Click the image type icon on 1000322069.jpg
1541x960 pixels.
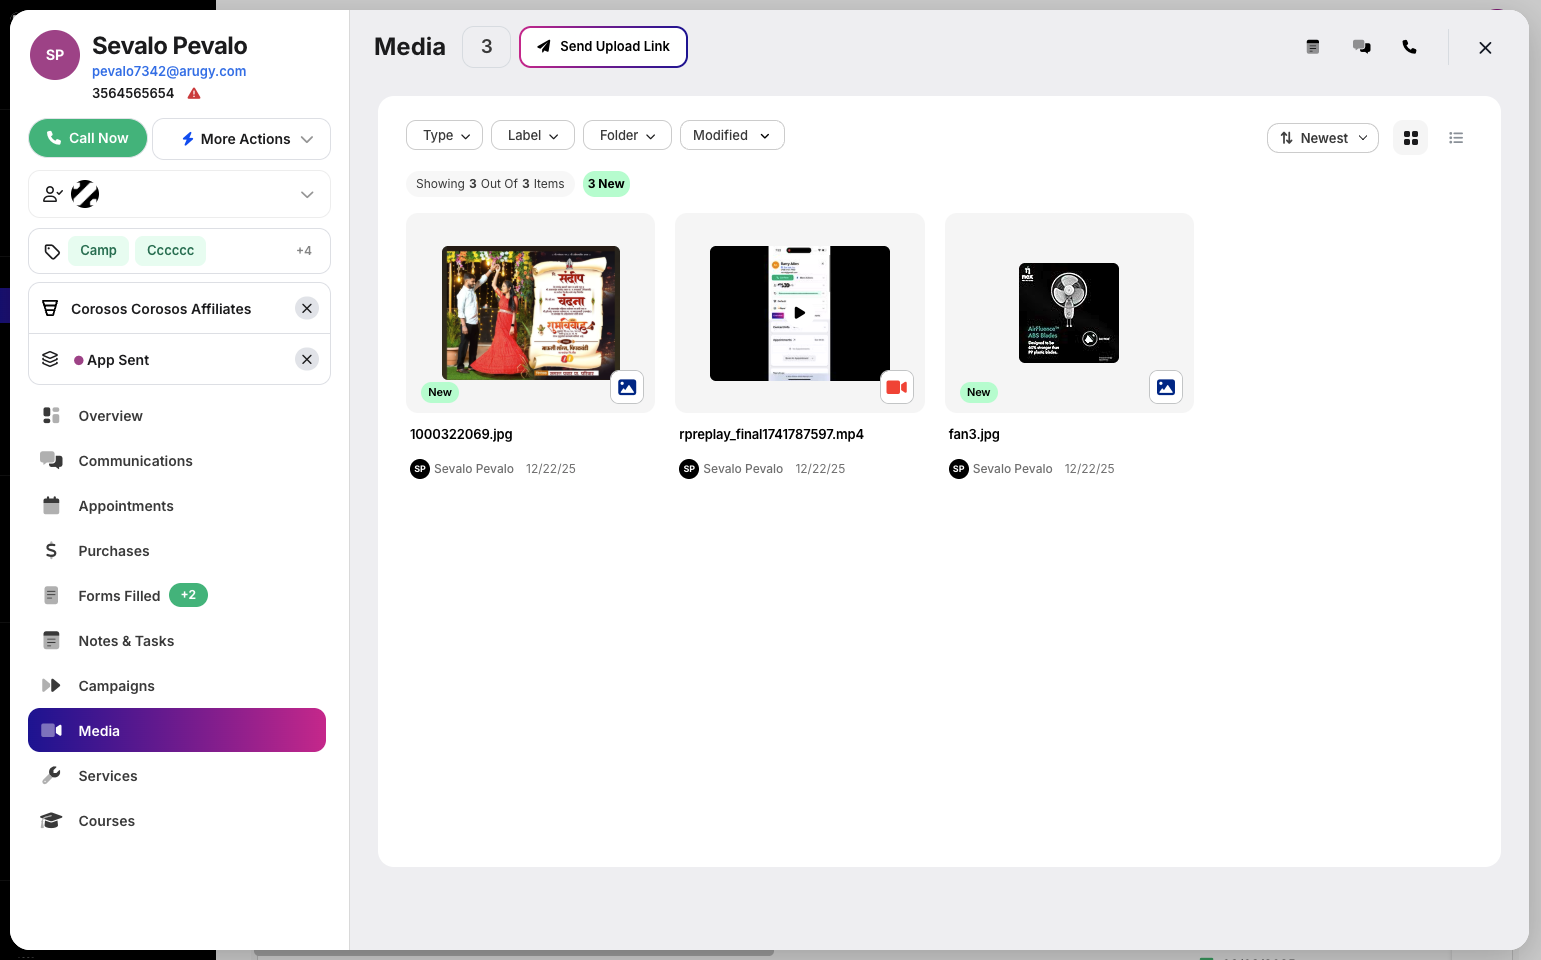pyautogui.click(x=627, y=387)
